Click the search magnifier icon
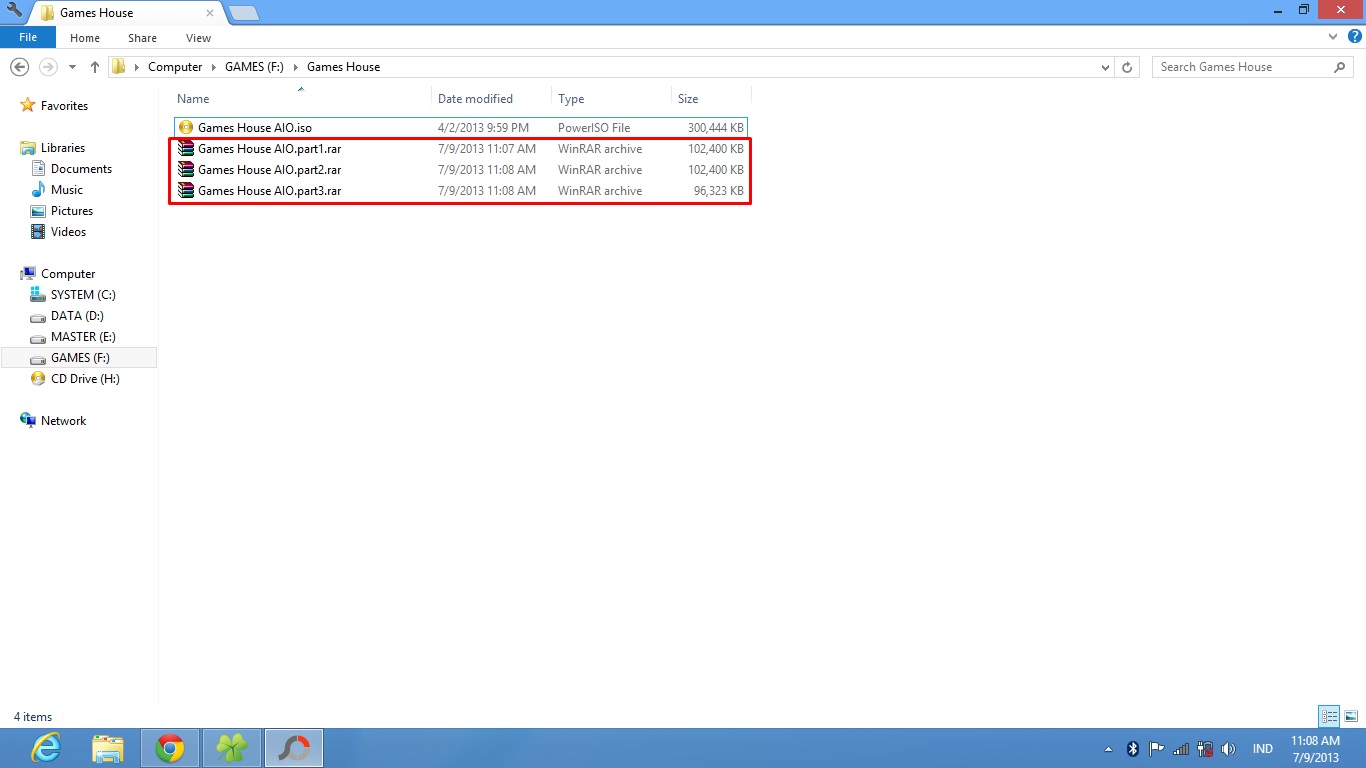 coord(1340,67)
